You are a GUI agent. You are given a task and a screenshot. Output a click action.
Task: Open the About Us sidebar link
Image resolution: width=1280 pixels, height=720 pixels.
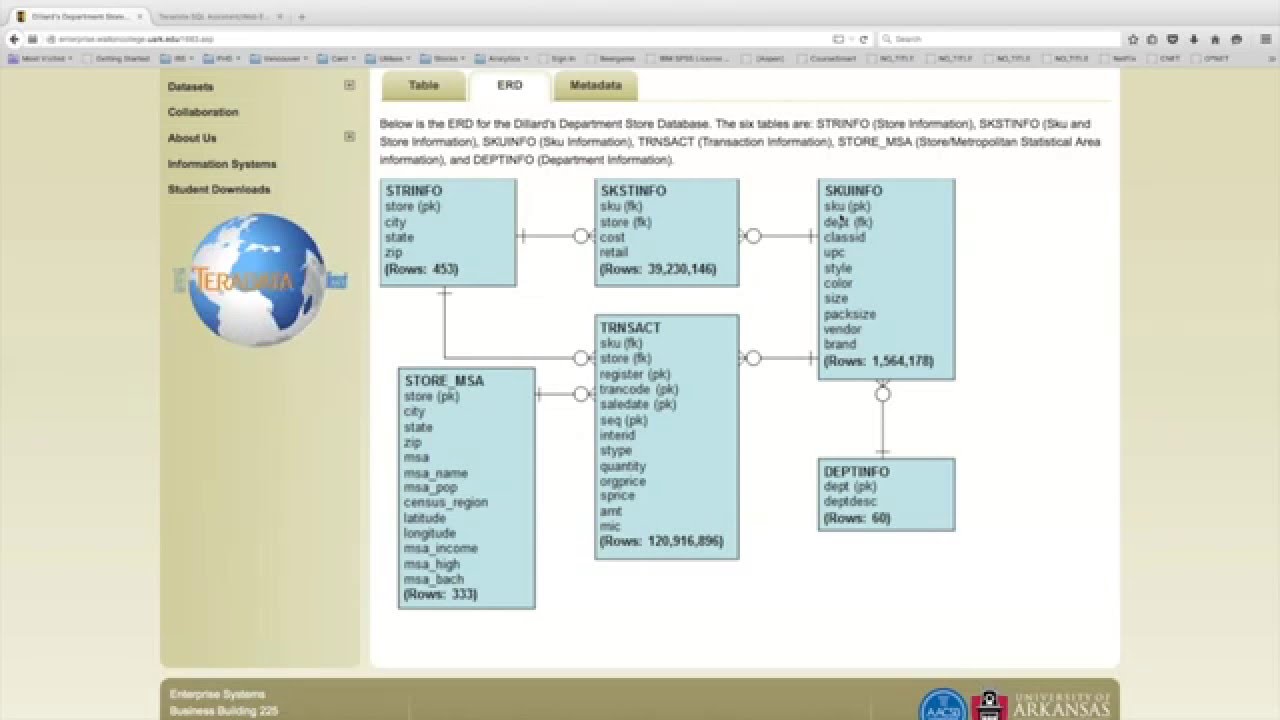(x=192, y=138)
